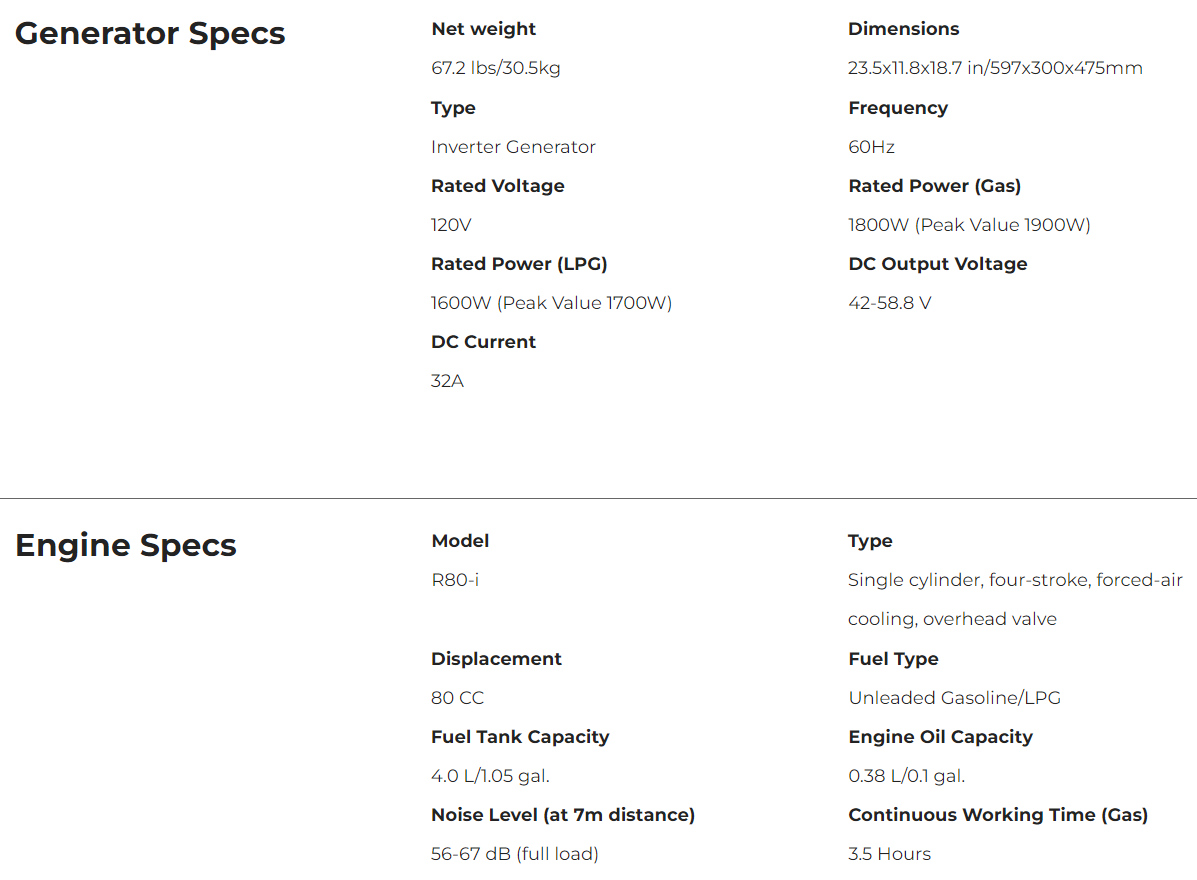Viewport: 1197px width, 880px height.
Task: Click the 67.2 lbs/30.5kg weight value
Action: (x=495, y=68)
